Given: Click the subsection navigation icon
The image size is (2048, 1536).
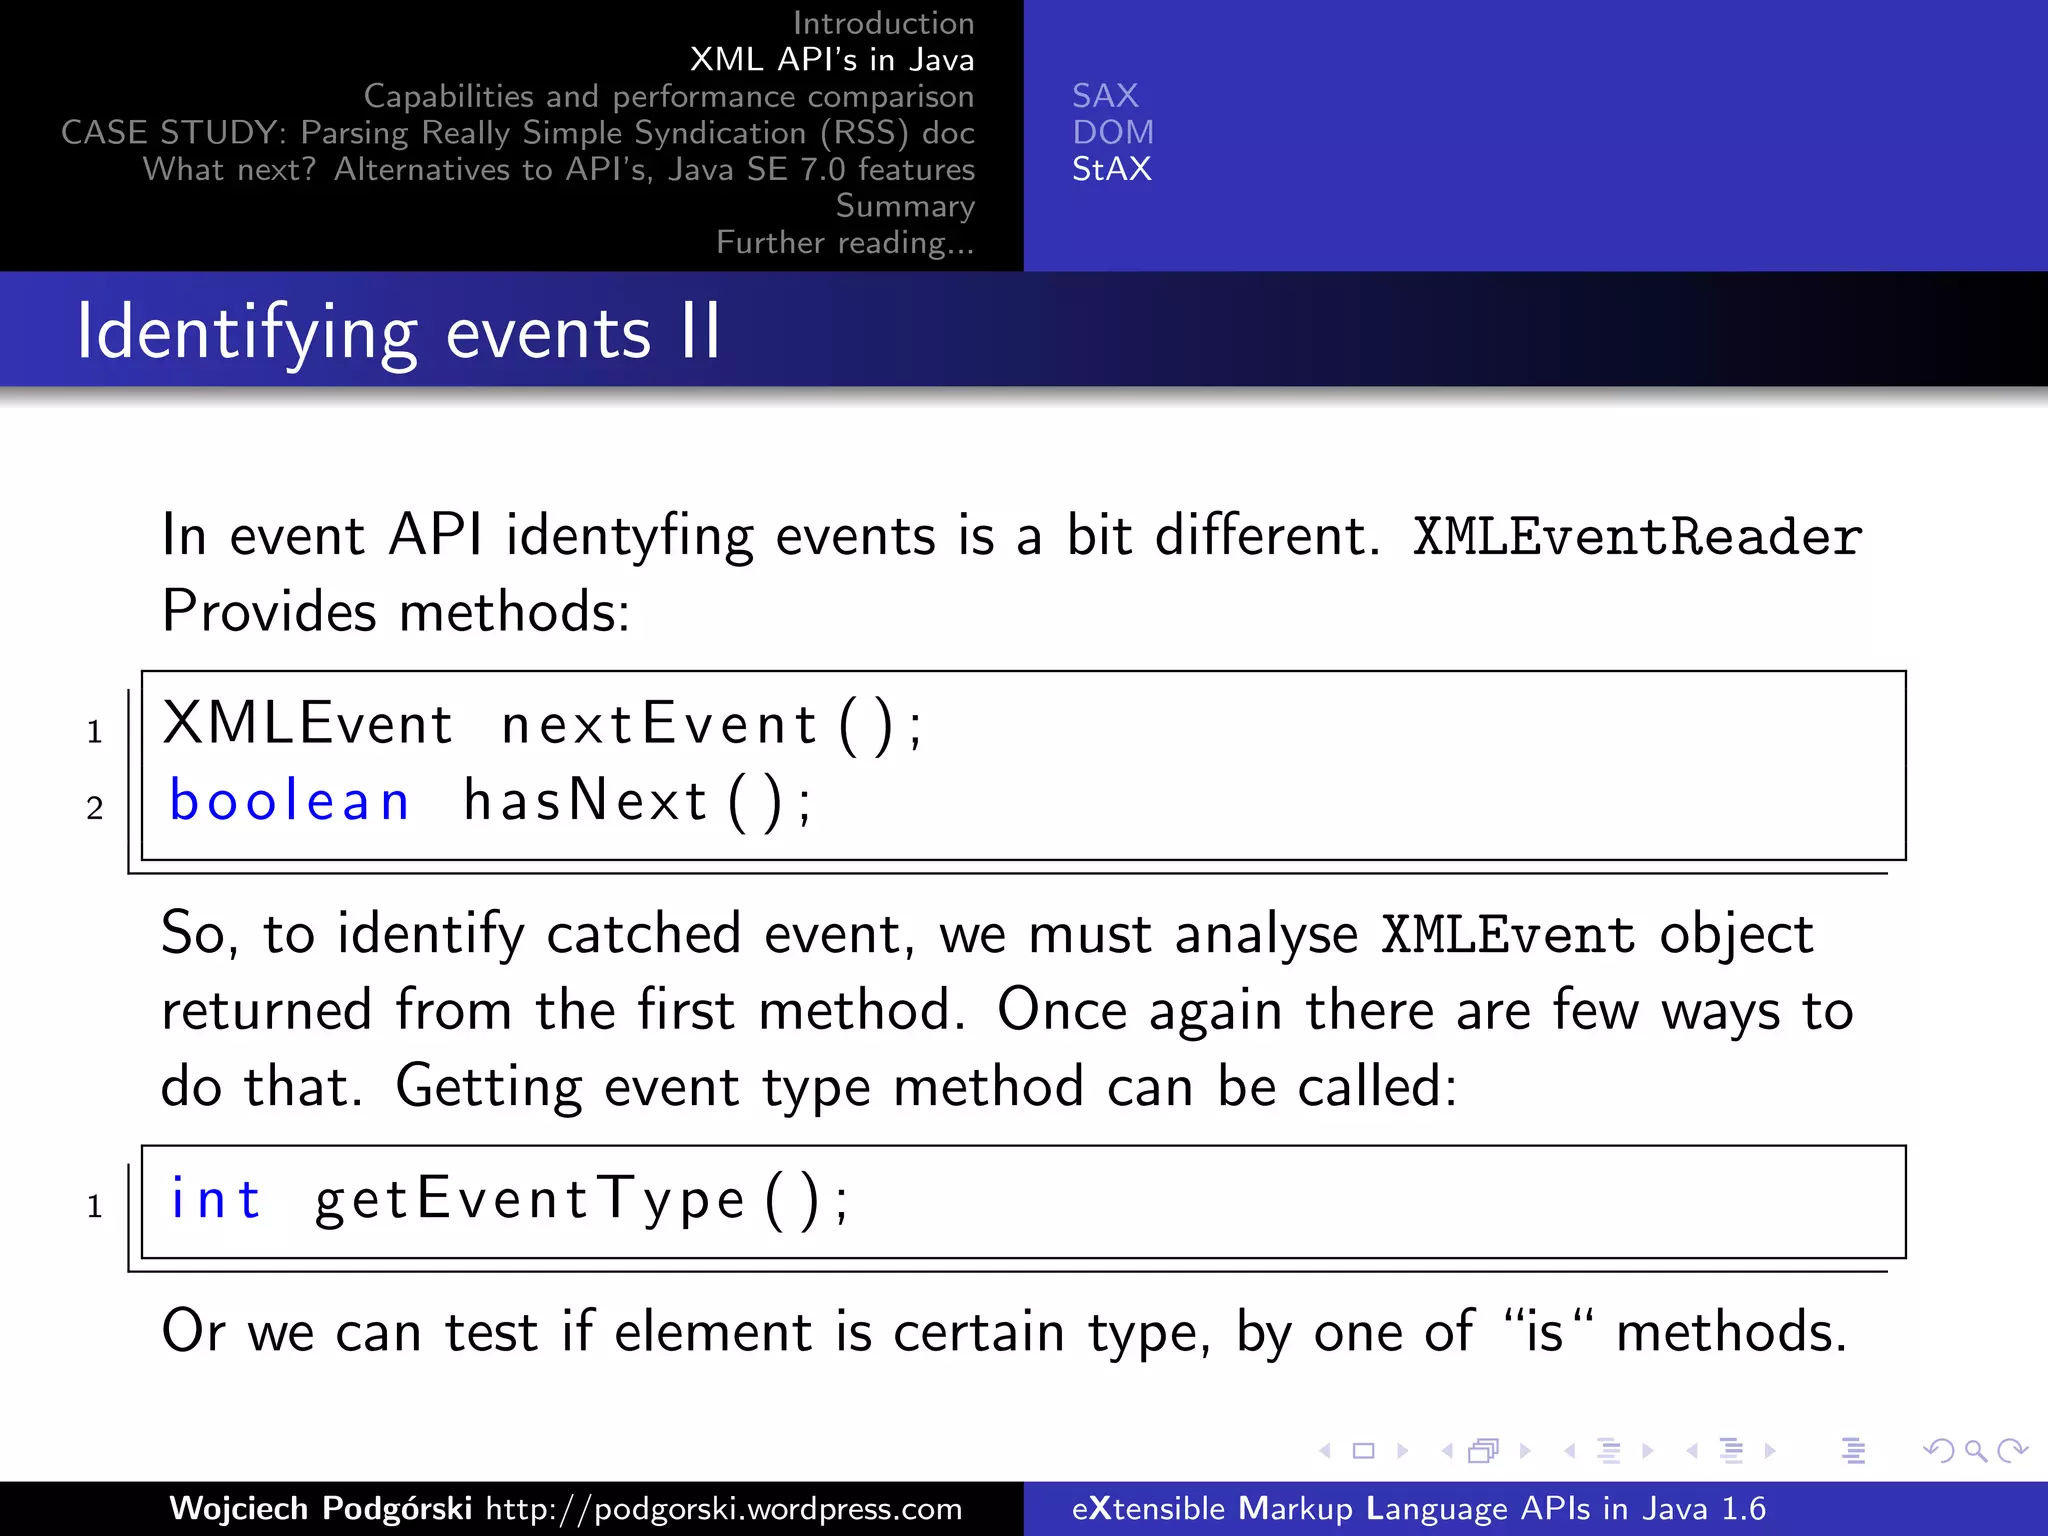Looking at the screenshot, I should pos(1609,1451).
